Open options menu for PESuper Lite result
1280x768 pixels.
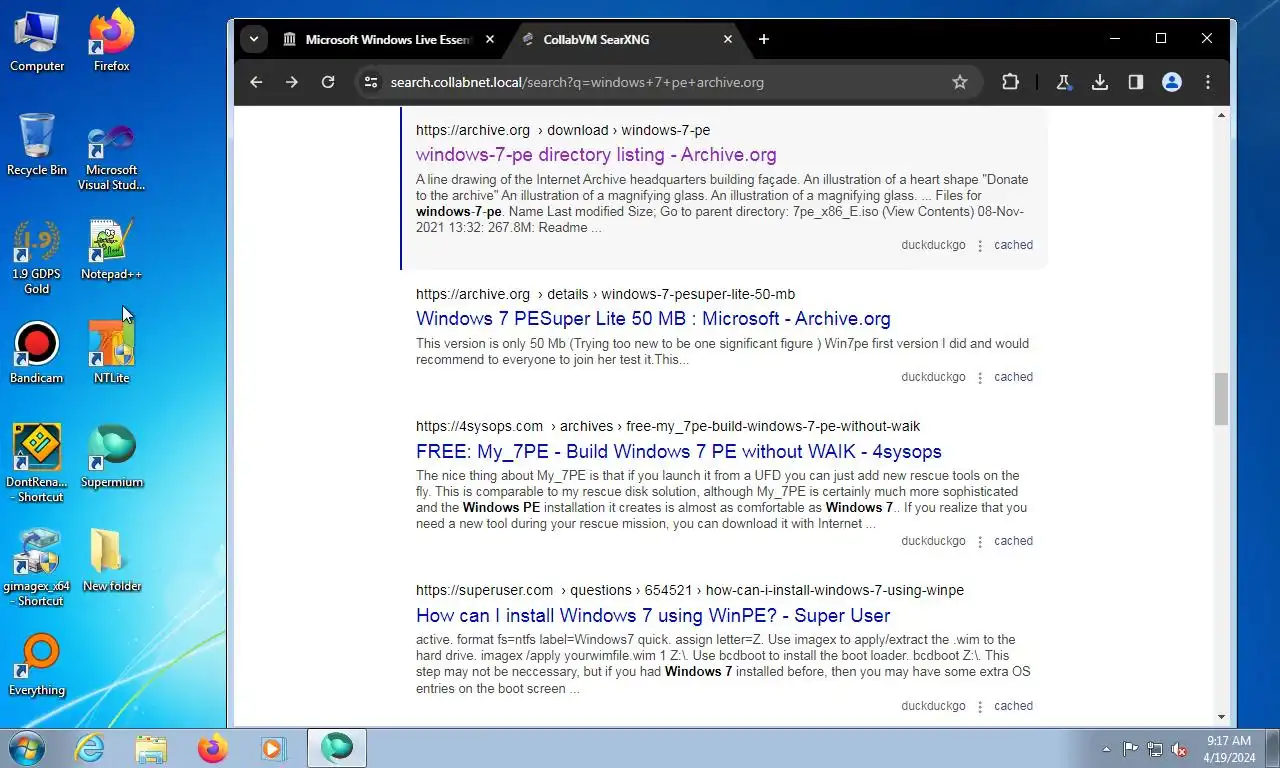(x=980, y=377)
